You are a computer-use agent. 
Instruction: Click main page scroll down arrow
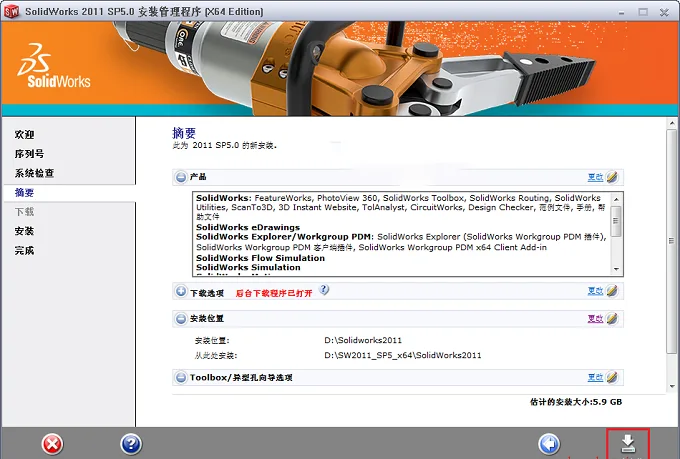(x=672, y=386)
